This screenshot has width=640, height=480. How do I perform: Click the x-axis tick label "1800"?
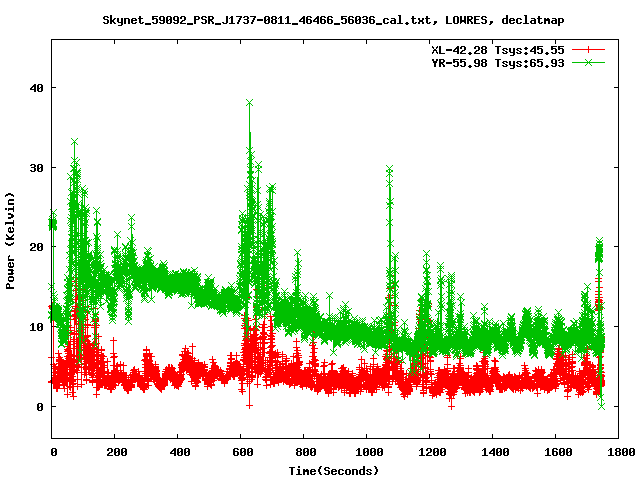coord(621,452)
